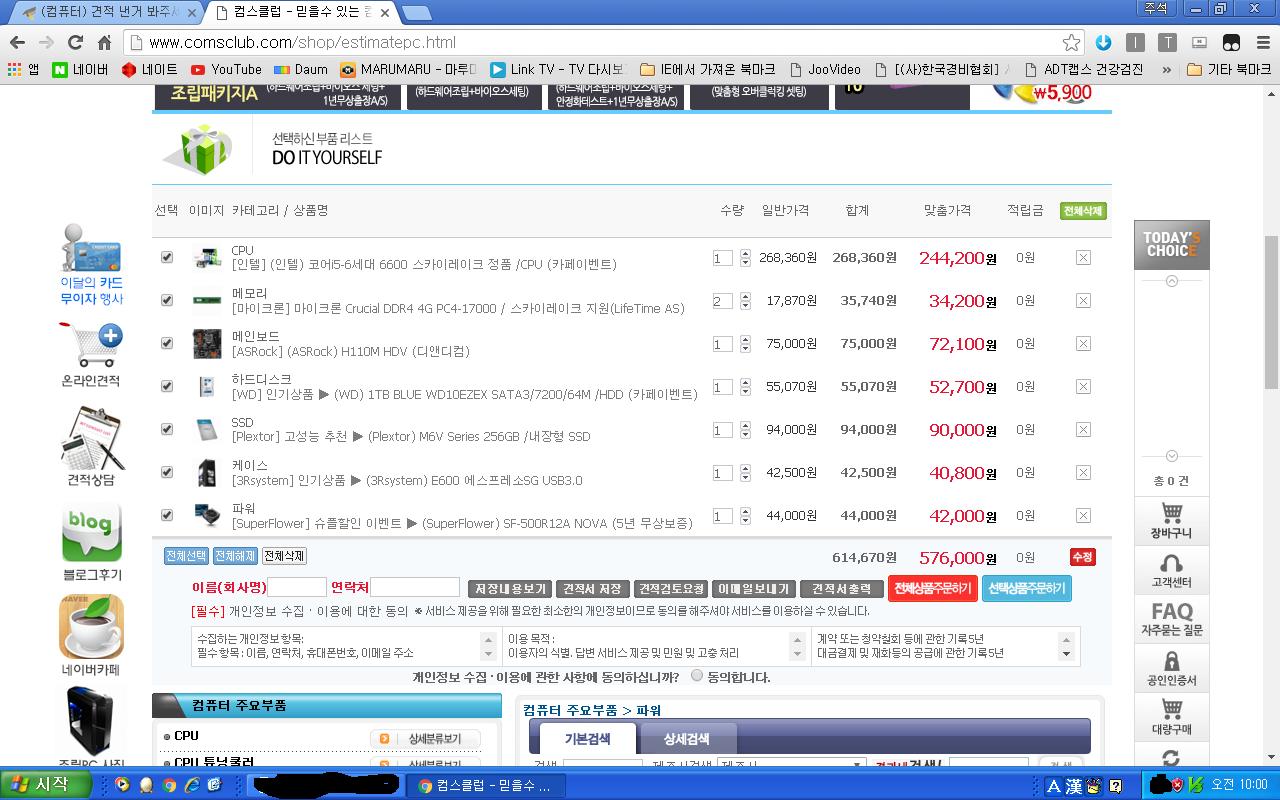The image size is (1280, 800).
Task: Uncheck the CPU row checkbox
Action: 167,257
